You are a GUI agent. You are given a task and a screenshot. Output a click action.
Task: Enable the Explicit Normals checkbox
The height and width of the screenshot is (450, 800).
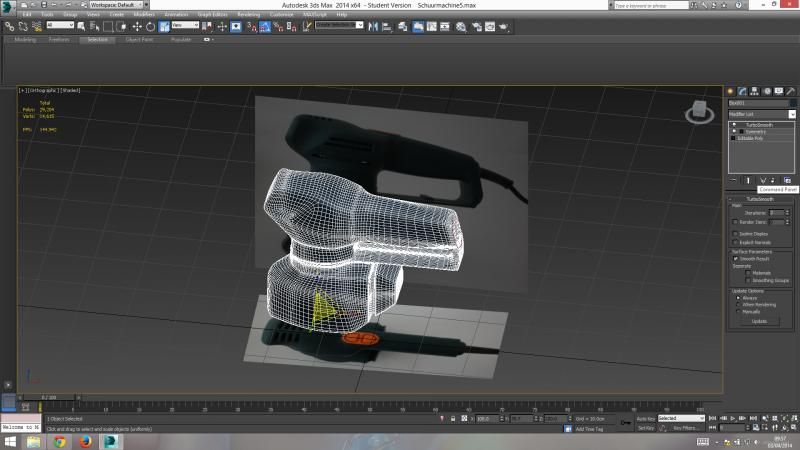736,242
